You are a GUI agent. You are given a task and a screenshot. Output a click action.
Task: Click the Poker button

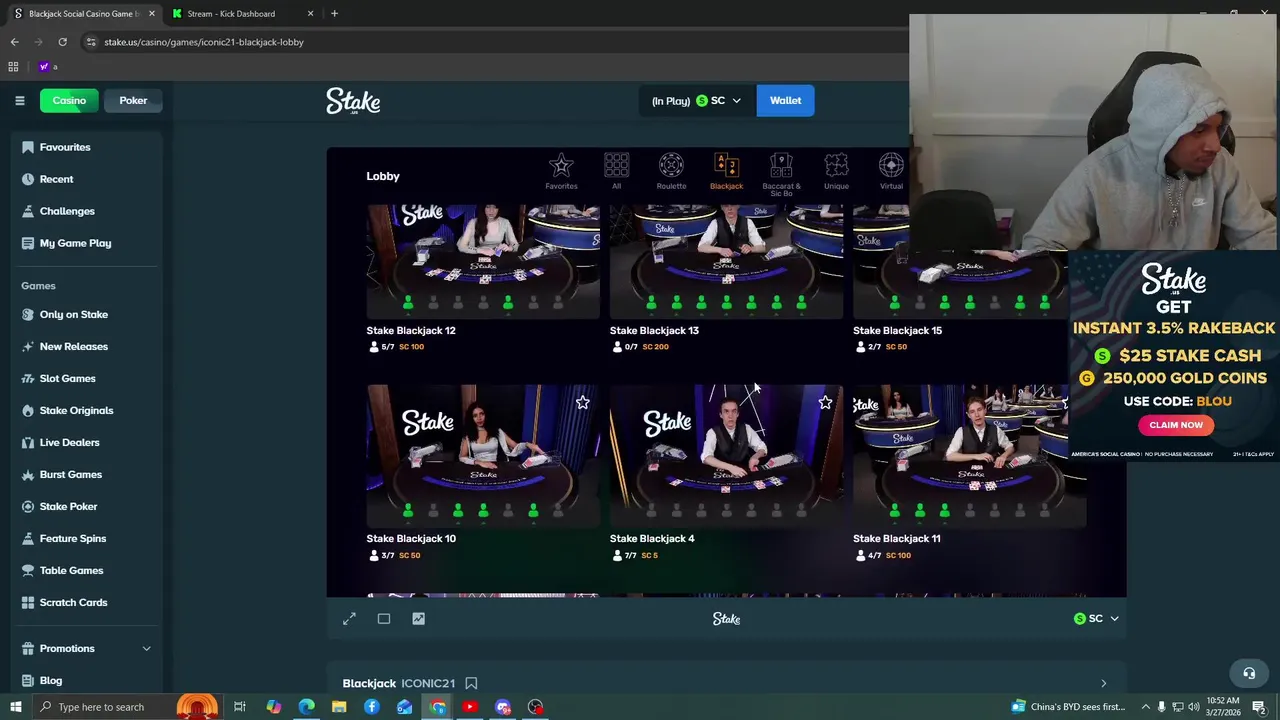(x=133, y=100)
